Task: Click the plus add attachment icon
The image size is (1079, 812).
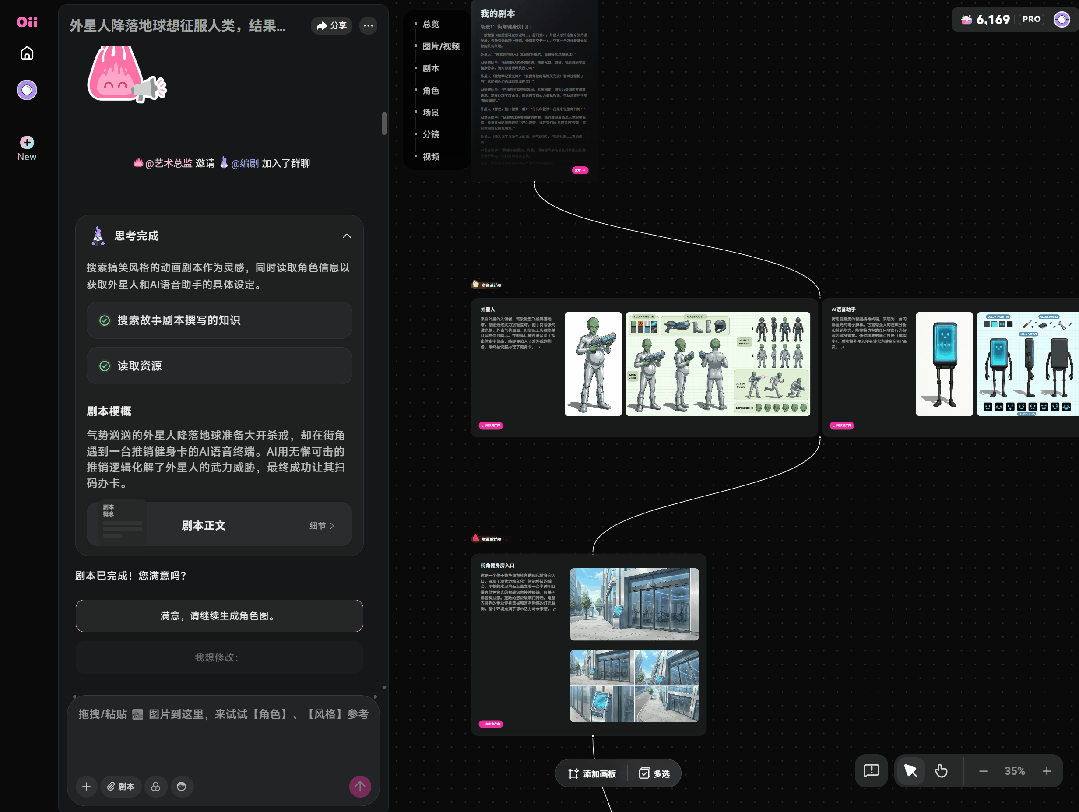Action: (86, 787)
